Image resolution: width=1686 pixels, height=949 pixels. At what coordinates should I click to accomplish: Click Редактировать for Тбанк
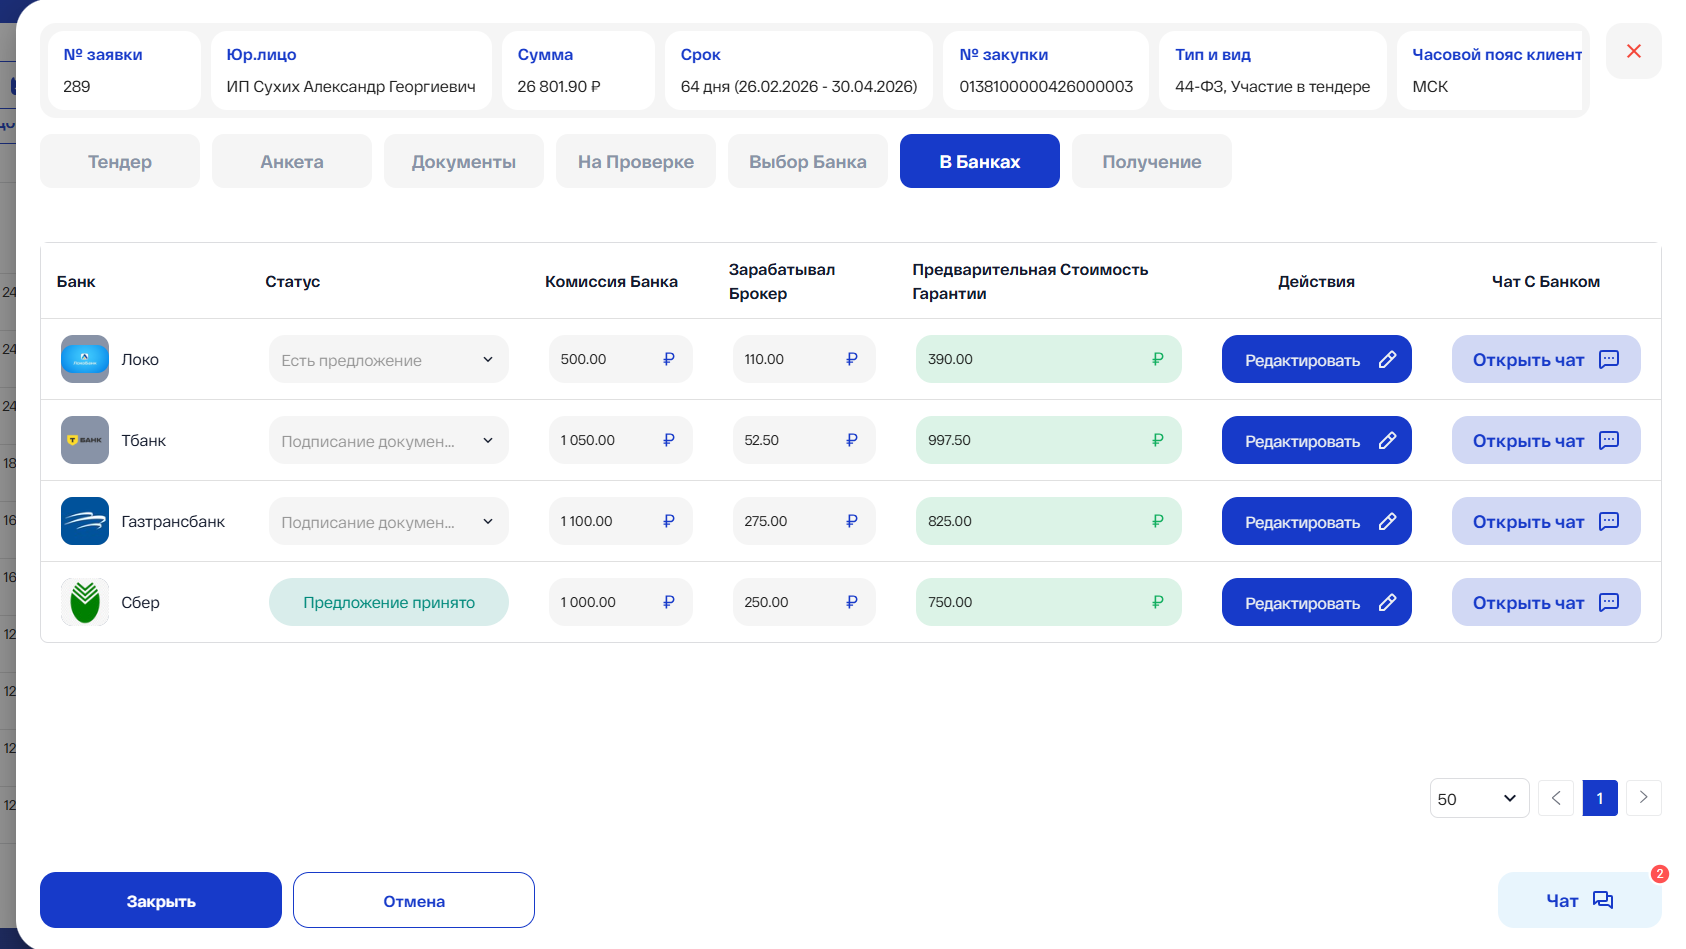[x=1317, y=440]
